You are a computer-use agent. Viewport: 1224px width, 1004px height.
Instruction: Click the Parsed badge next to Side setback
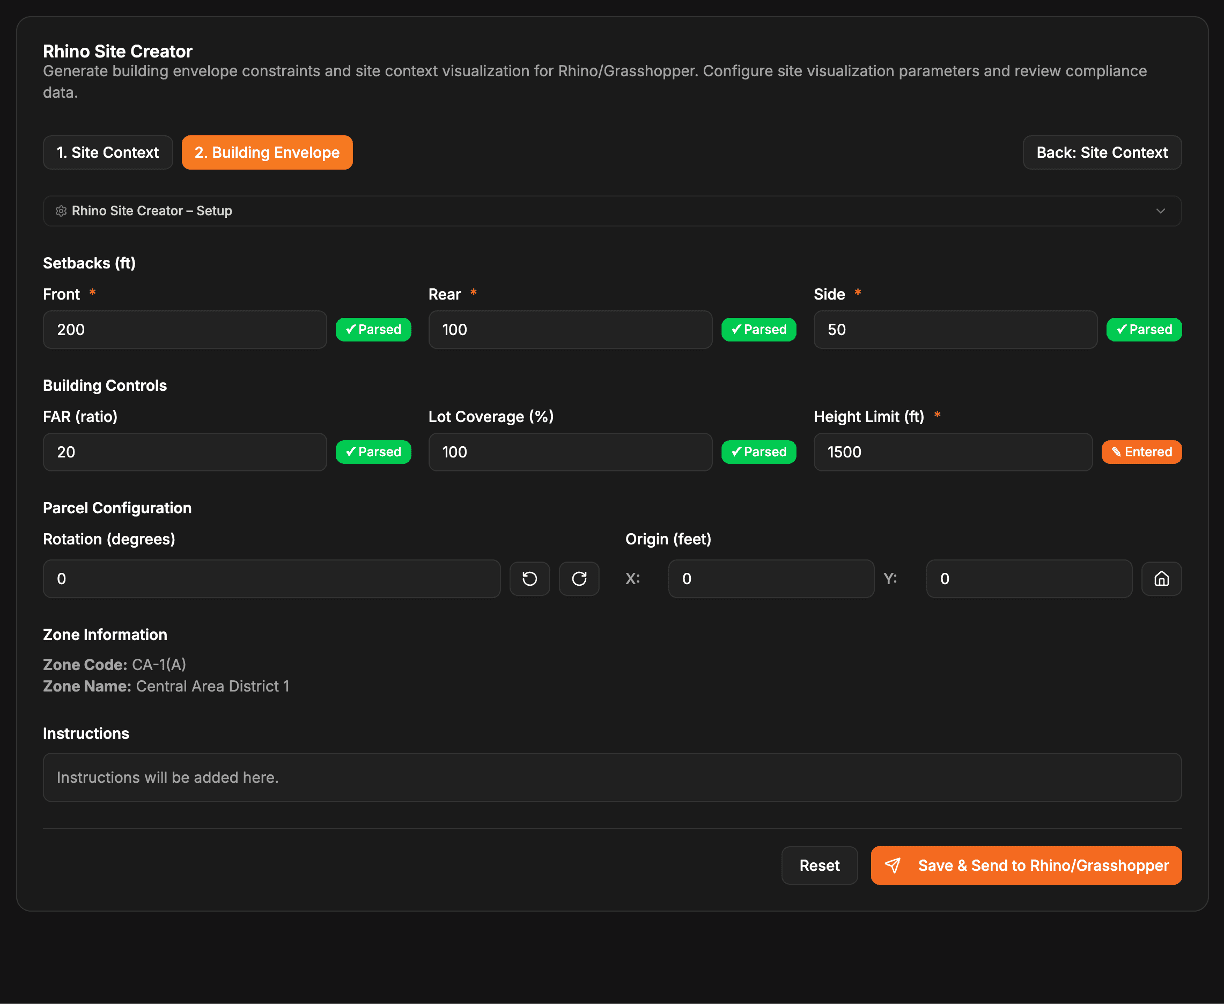click(x=1144, y=330)
